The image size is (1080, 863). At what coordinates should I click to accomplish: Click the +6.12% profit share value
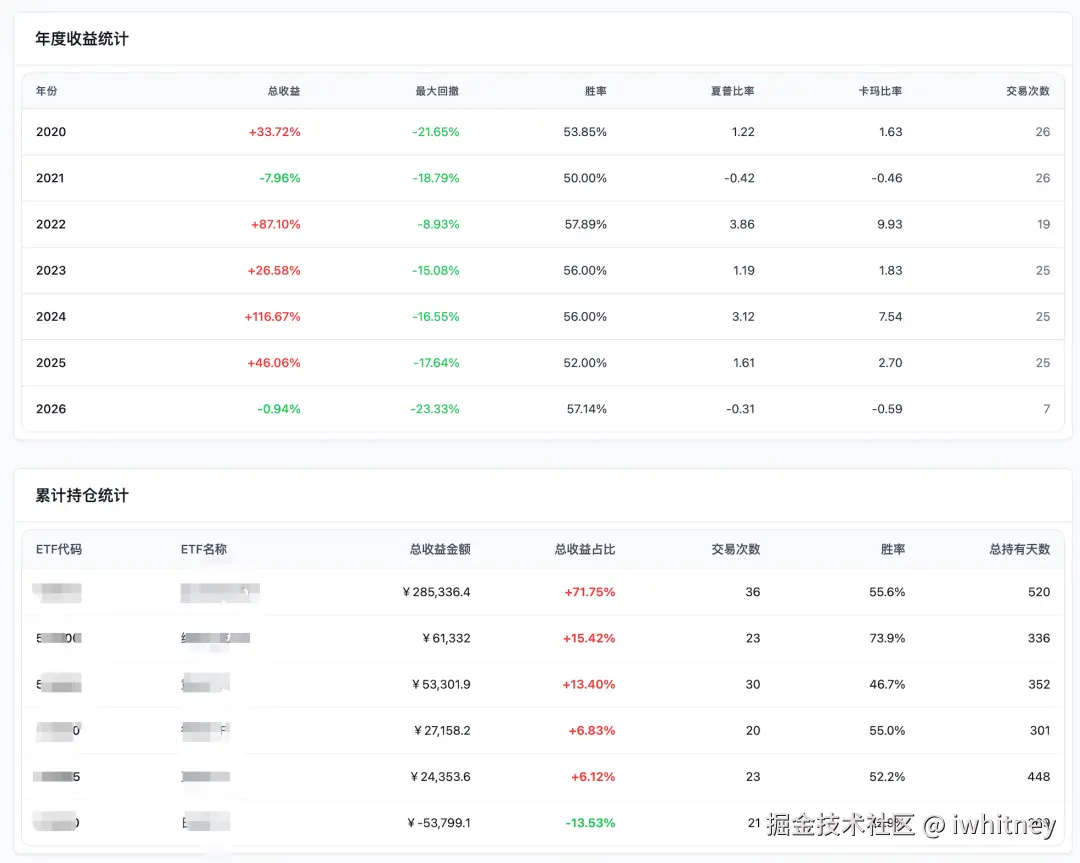pyautogui.click(x=593, y=776)
